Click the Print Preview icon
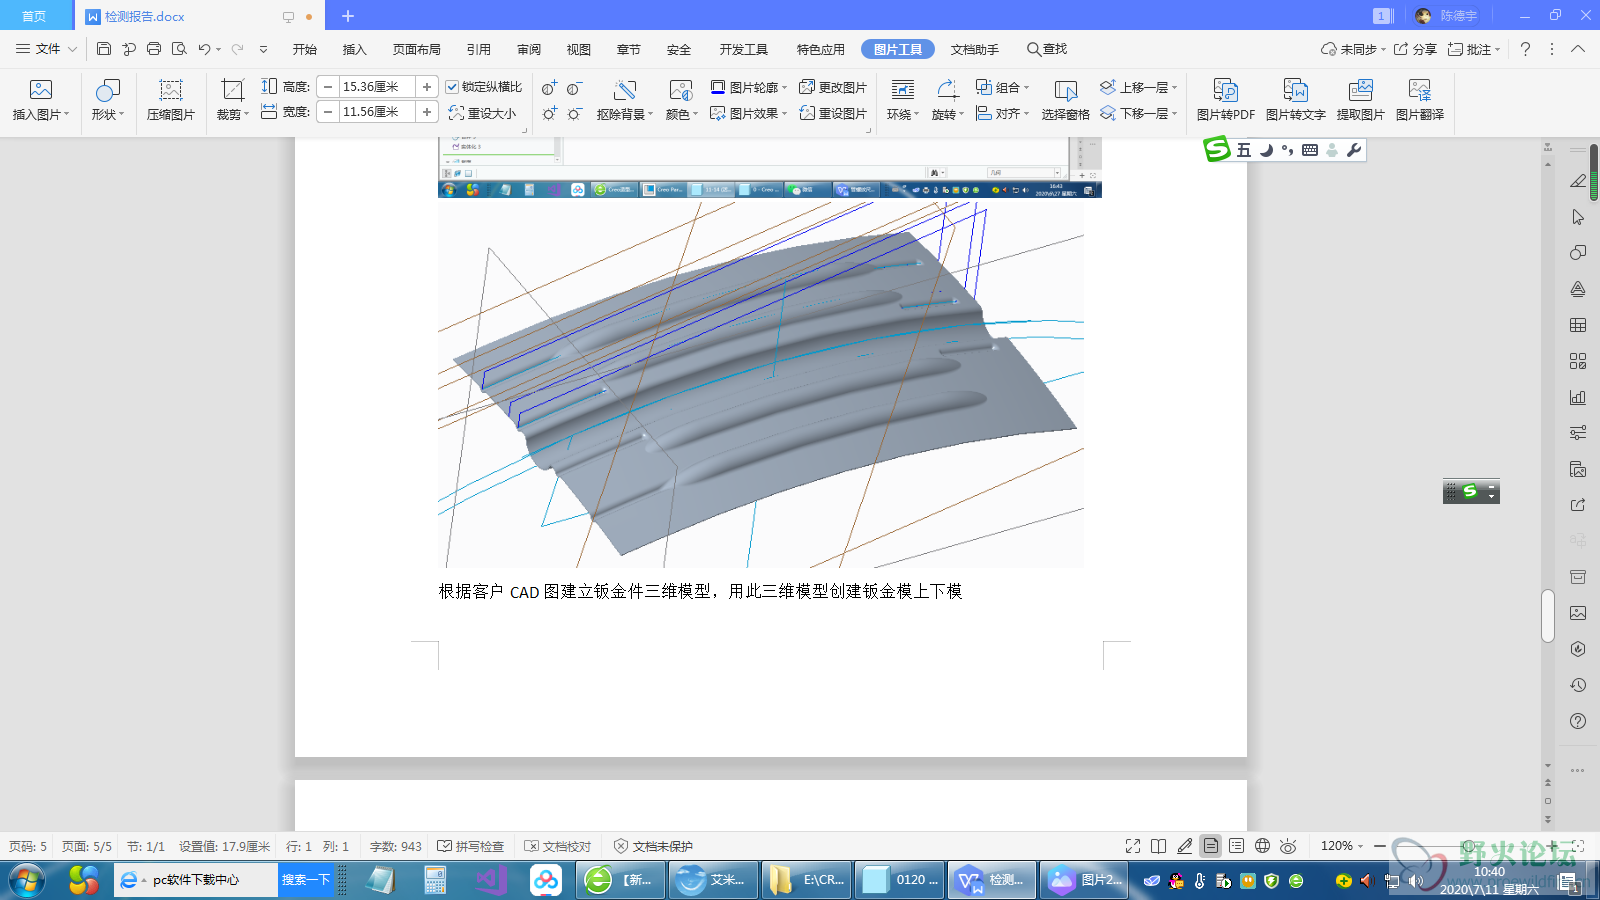Image resolution: width=1600 pixels, height=900 pixels. tap(179, 49)
